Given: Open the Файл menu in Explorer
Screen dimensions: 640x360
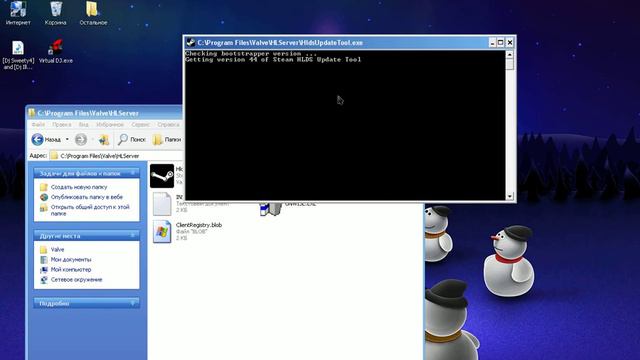Looking at the screenshot, I should pyautogui.click(x=38, y=124).
